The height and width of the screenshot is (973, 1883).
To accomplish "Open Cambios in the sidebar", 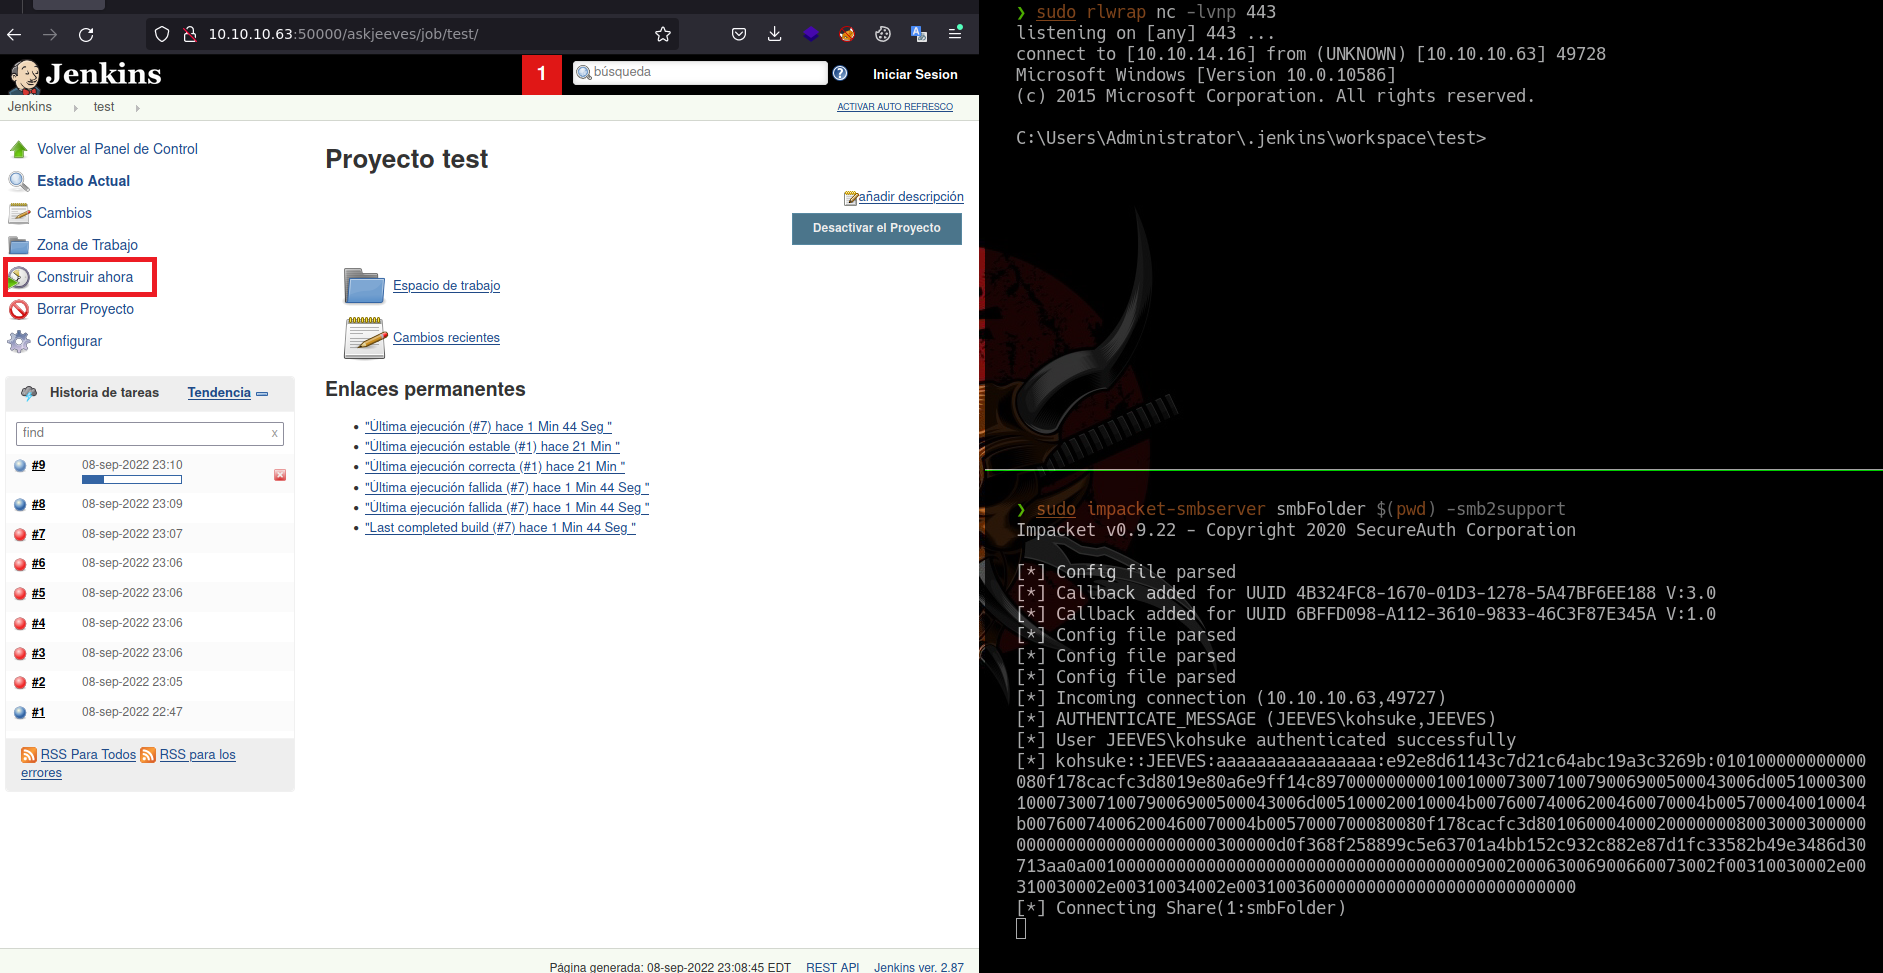I will [x=64, y=213].
